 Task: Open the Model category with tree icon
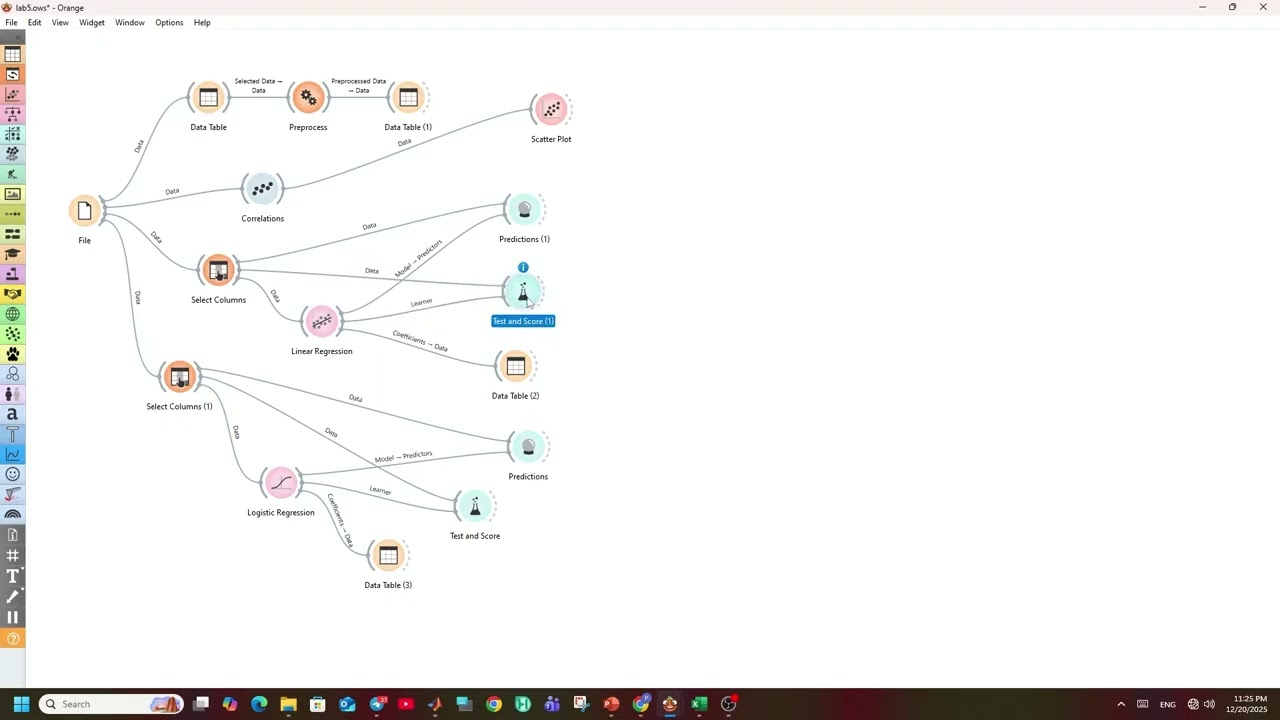(x=13, y=115)
